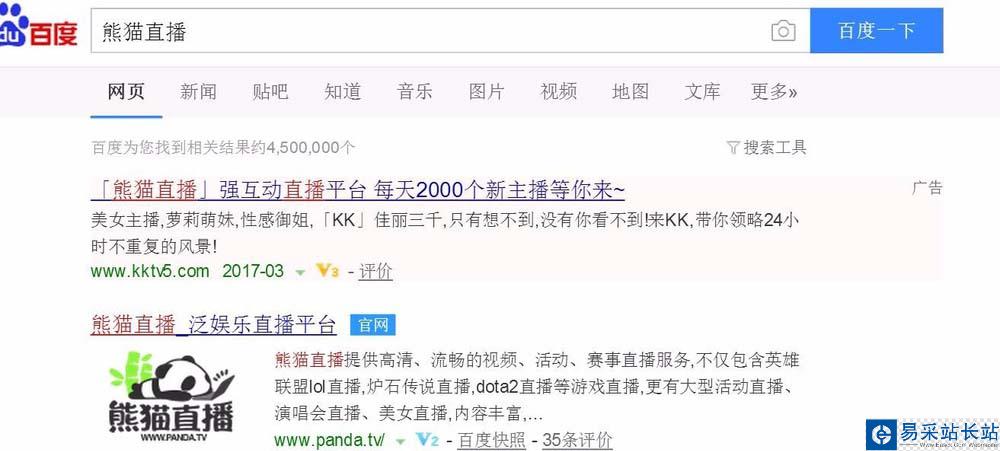Screen dimensions: 1000x451
Task: Select the 地图 tab
Action: tap(631, 92)
